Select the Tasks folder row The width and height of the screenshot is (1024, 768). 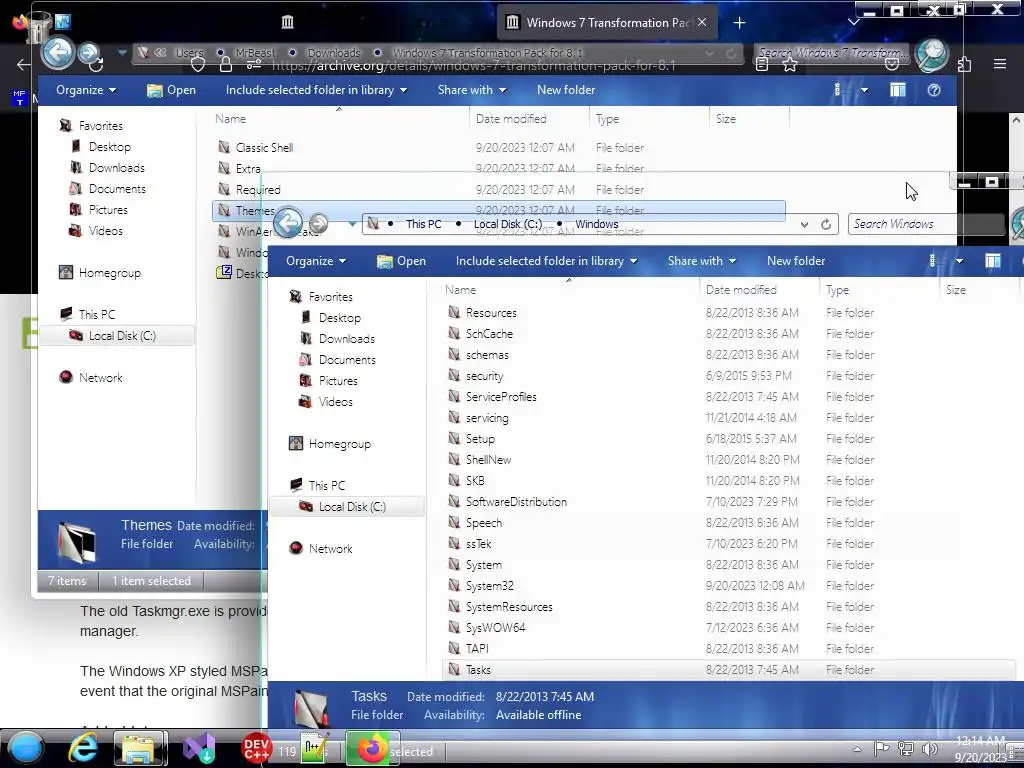click(729, 669)
